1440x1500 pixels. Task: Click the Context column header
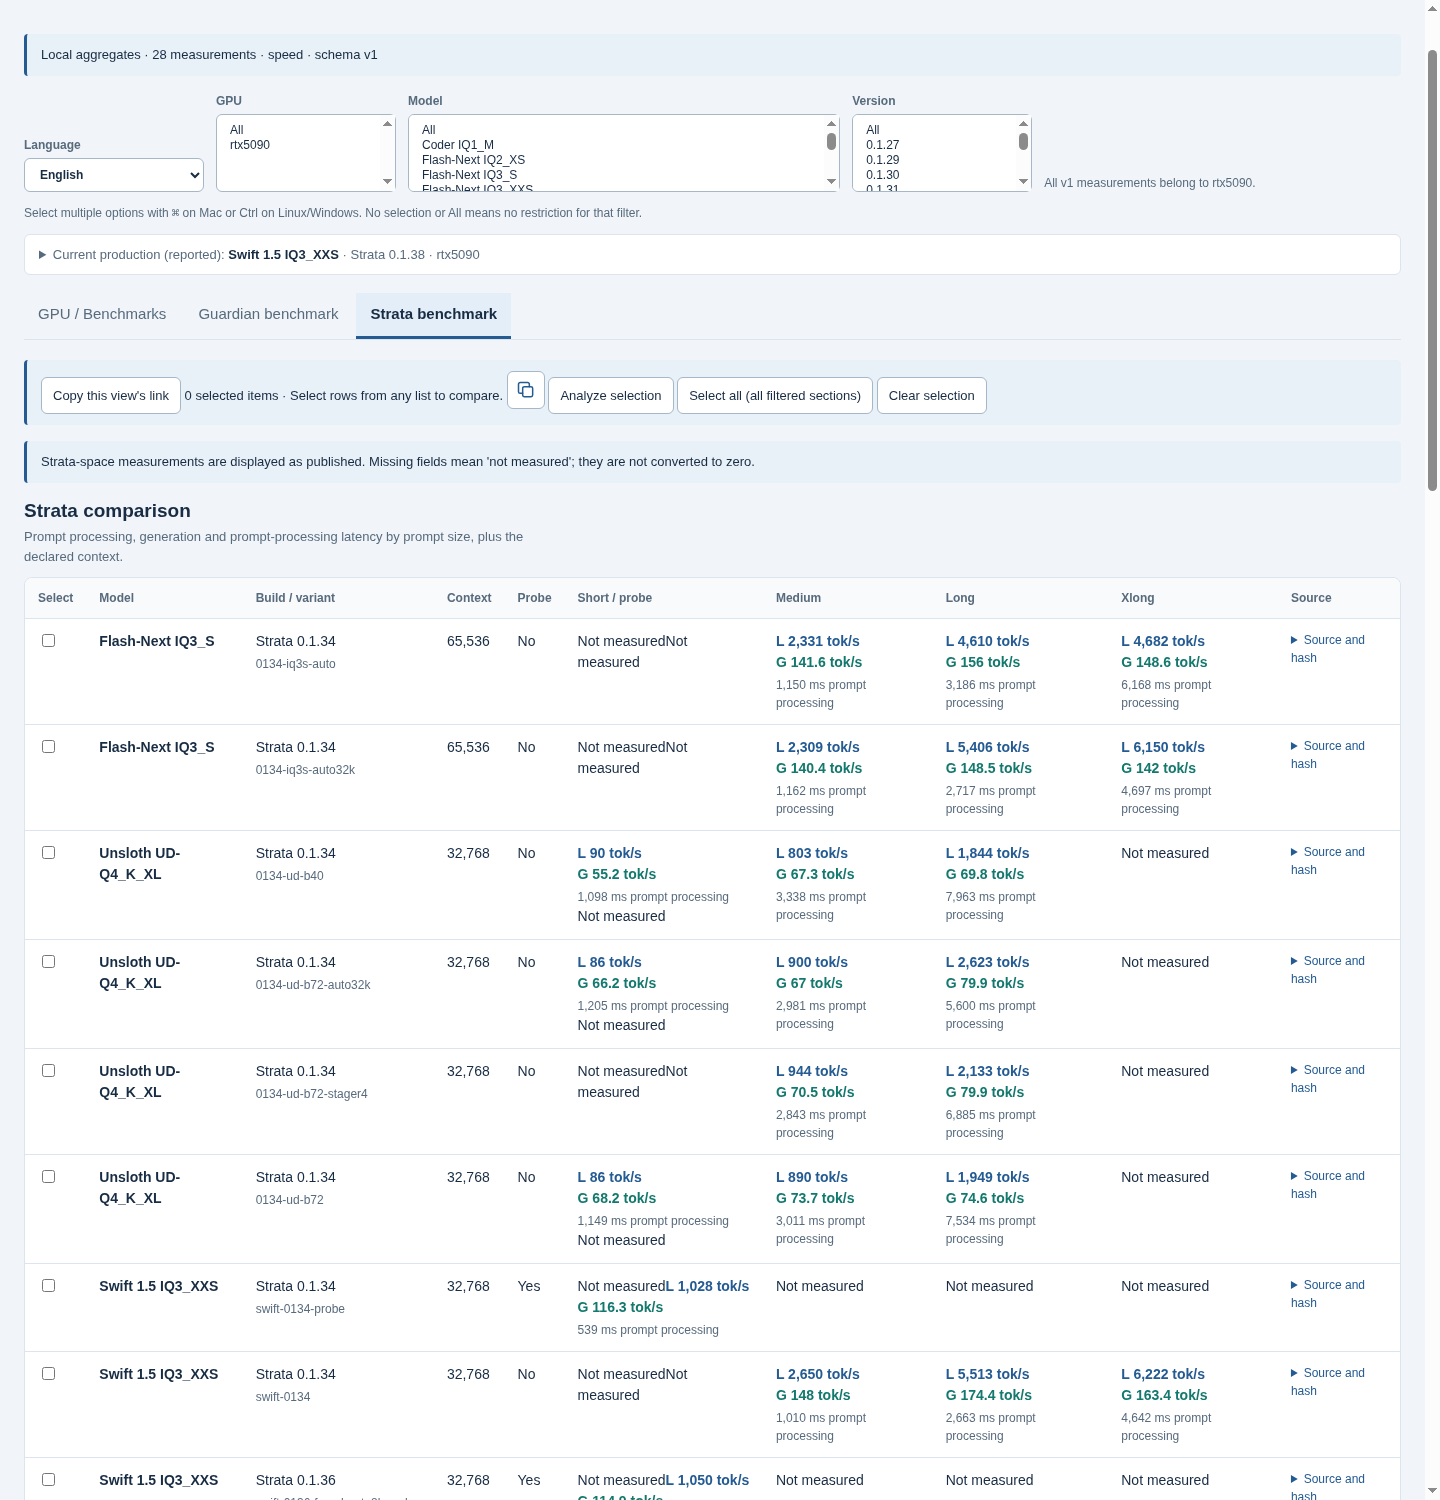469,598
